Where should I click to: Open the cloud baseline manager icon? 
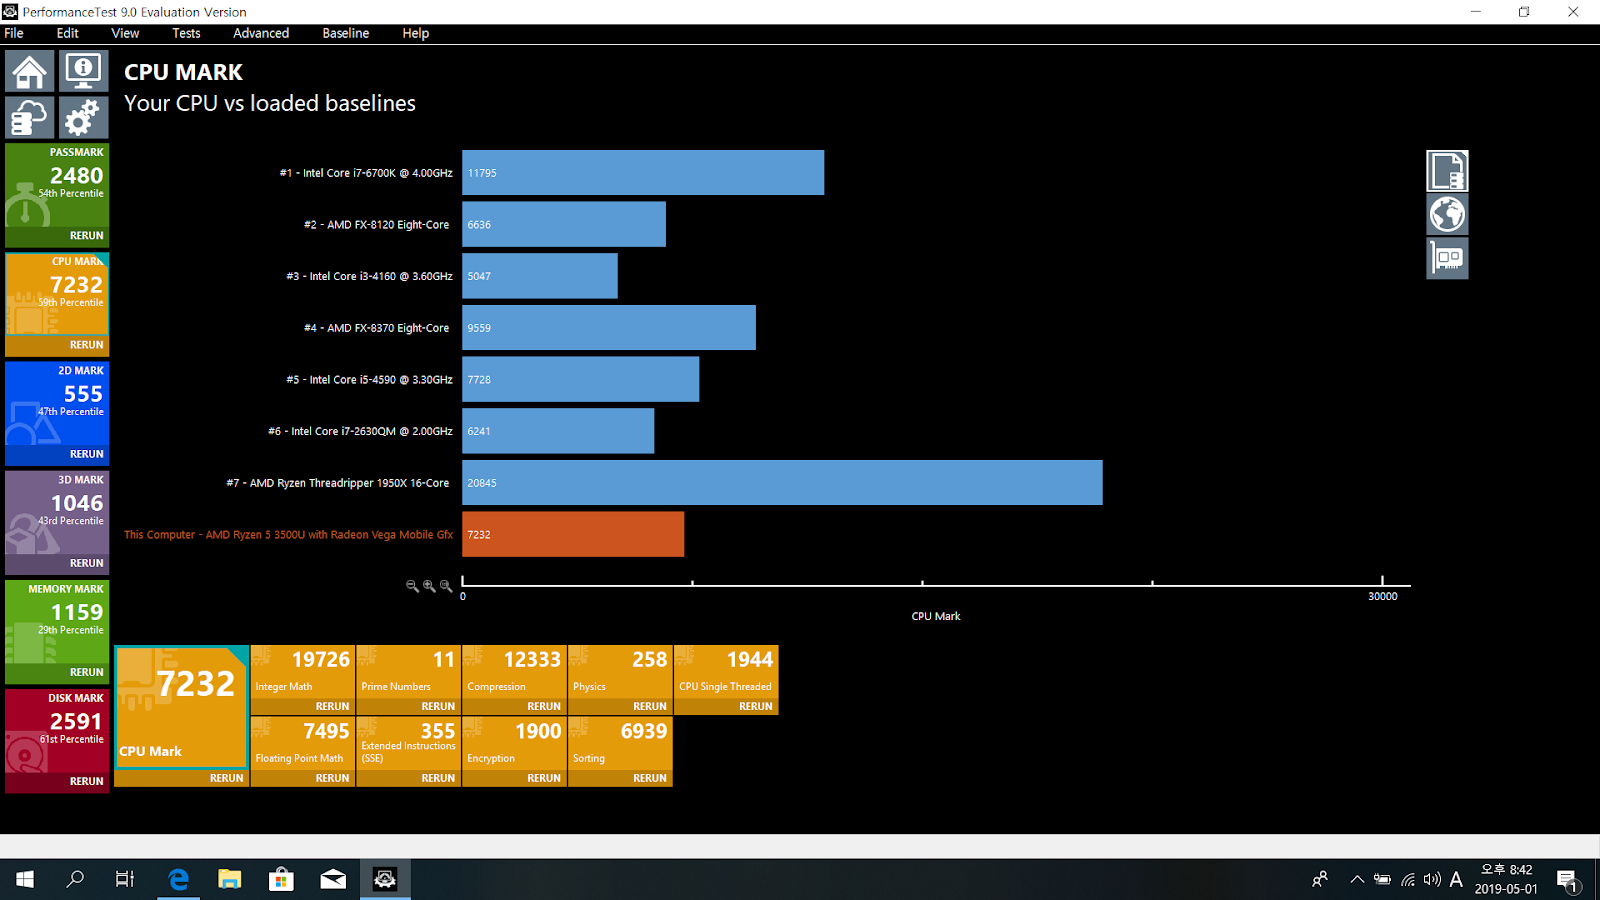pos(29,117)
